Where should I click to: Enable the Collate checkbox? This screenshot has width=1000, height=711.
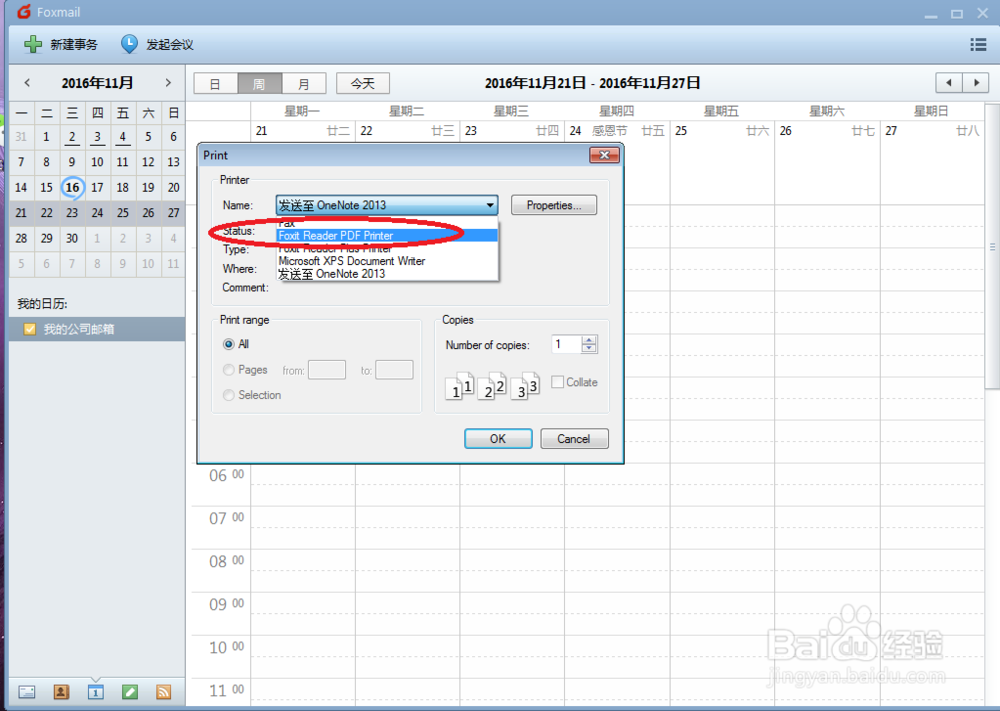[x=557, y=382]
